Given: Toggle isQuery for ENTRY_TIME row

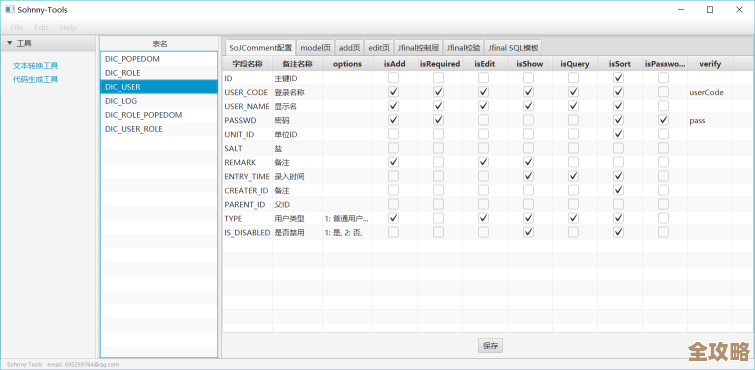Looking at the screenshot, I should (x=573, y=176).
